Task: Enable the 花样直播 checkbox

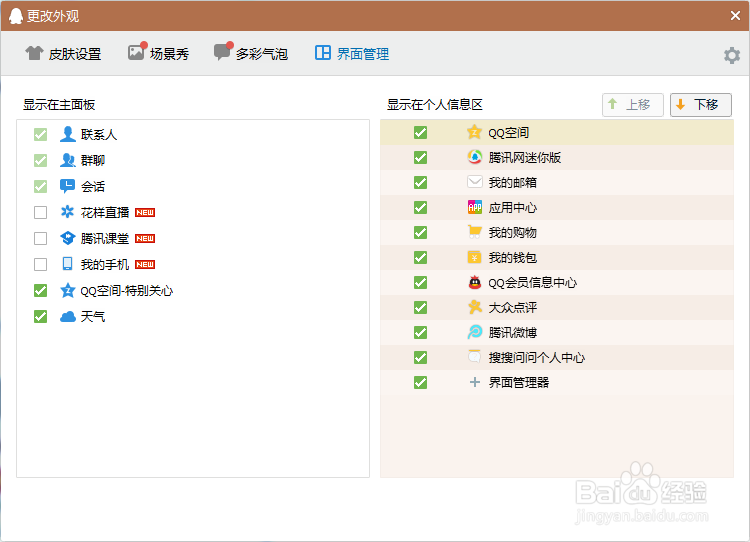Action: click(x=41, y=212)
